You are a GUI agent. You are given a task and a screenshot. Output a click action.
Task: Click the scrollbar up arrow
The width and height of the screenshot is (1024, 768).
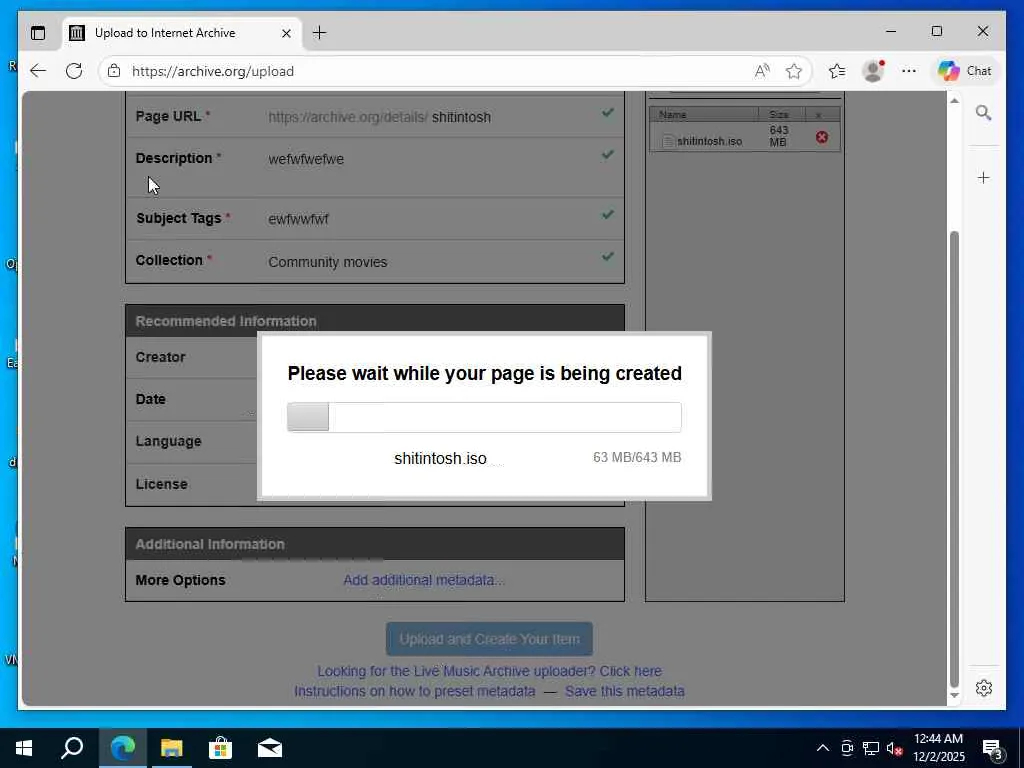click(x=954, y=101)
